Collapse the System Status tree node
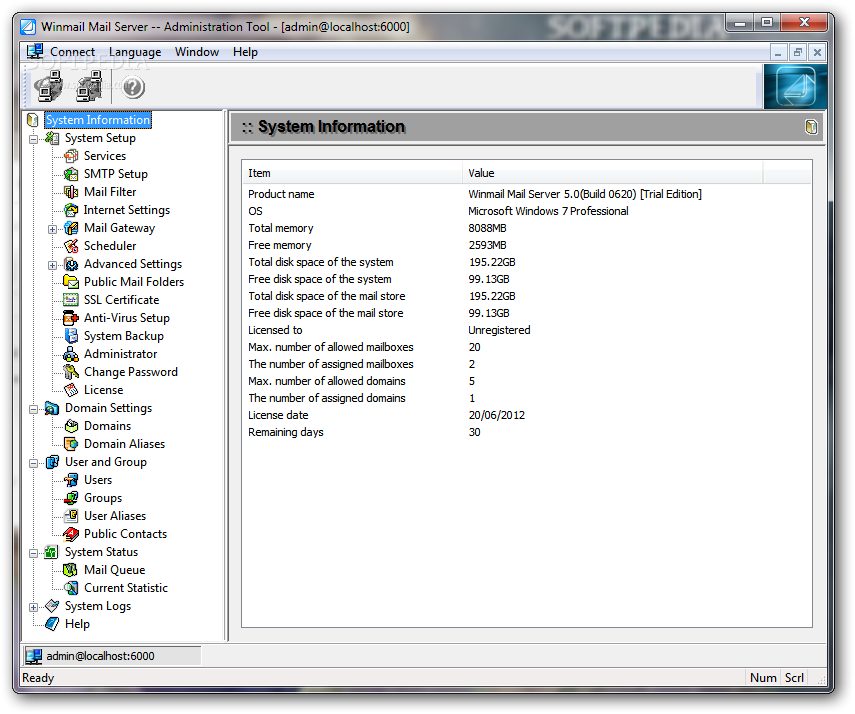This screenshot has height=714, width=855. (x=34, y=553)
